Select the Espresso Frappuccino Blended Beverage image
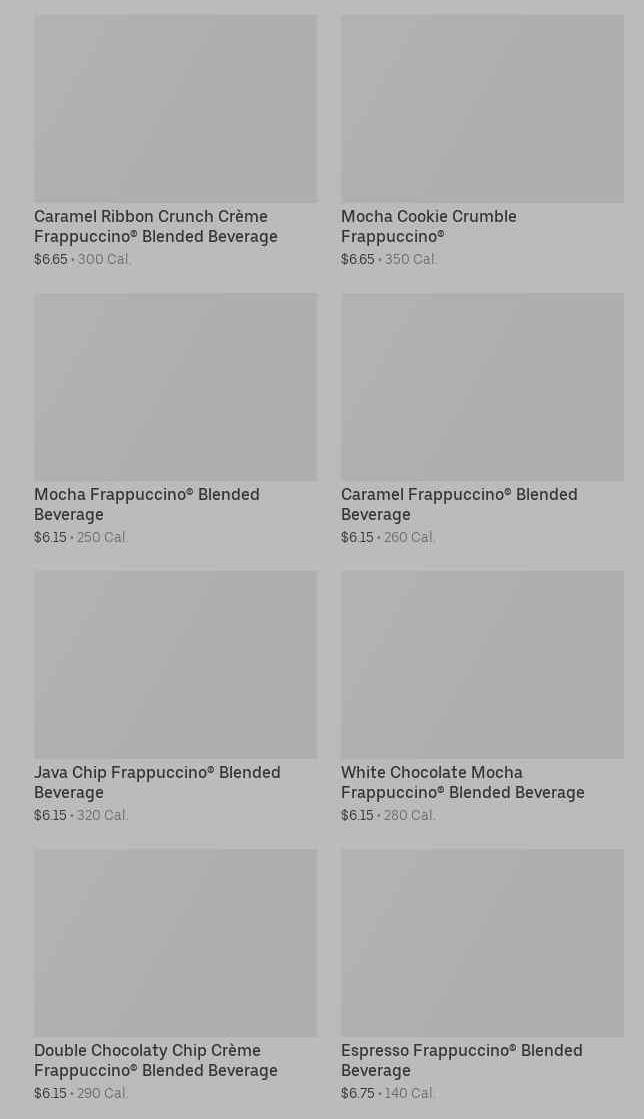This screenshot has height=1119, width=644. [482, 942]
